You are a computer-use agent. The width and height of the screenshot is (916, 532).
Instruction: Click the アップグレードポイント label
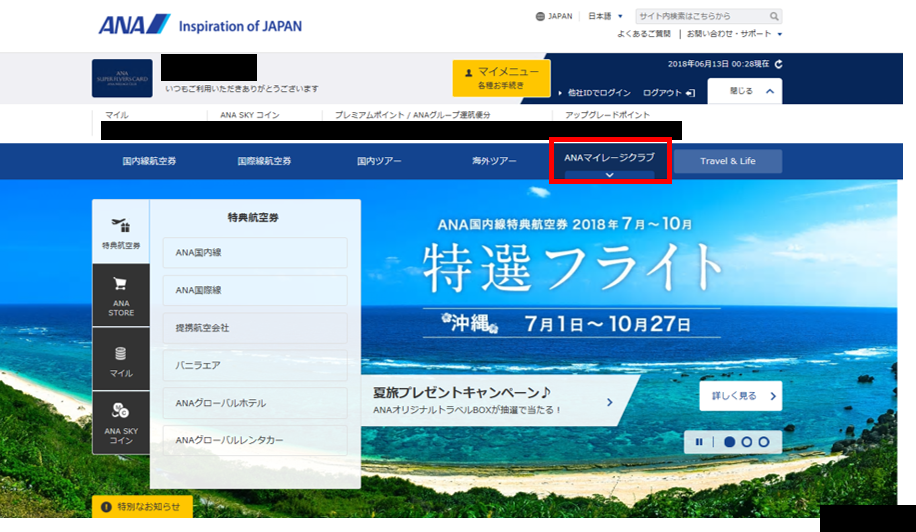click(x=607, y=115)
